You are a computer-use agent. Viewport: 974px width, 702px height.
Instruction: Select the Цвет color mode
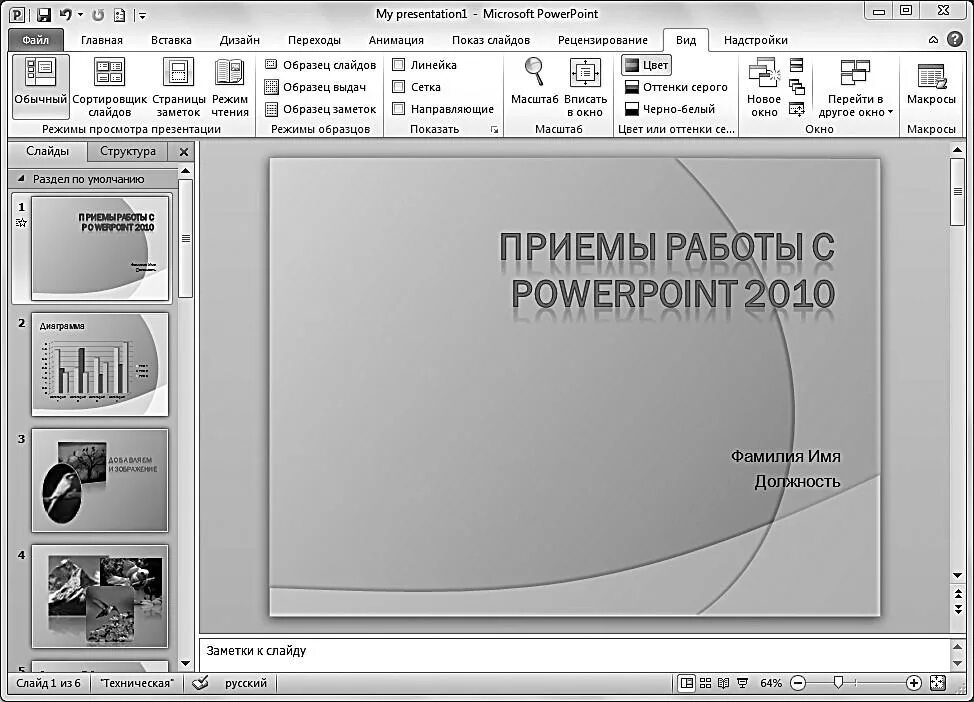[x=647, y=65]
